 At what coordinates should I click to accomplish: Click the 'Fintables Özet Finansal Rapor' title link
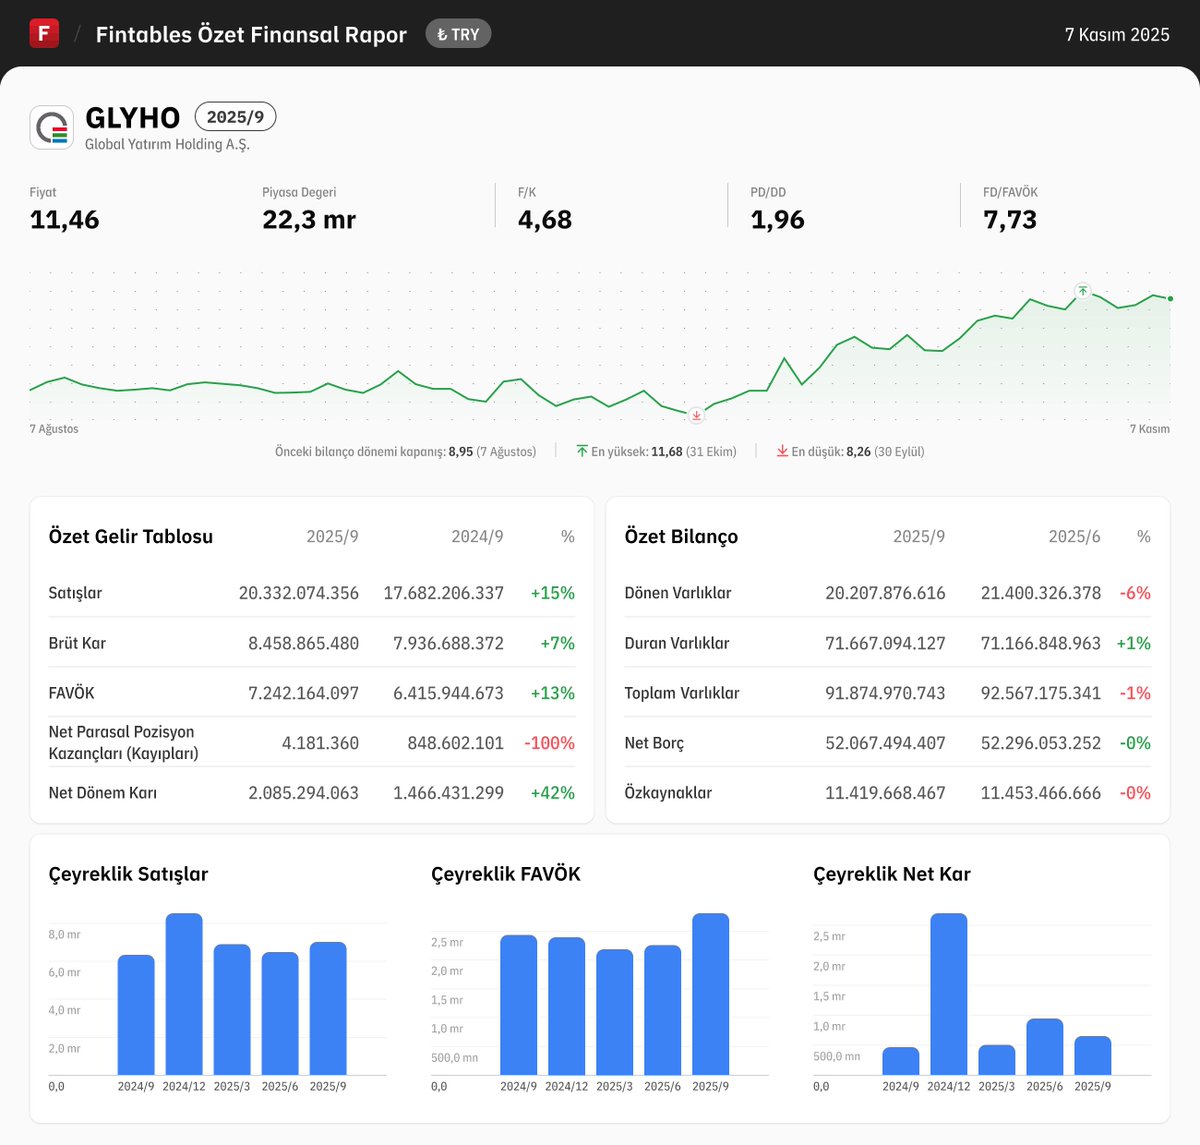(250, 33)
